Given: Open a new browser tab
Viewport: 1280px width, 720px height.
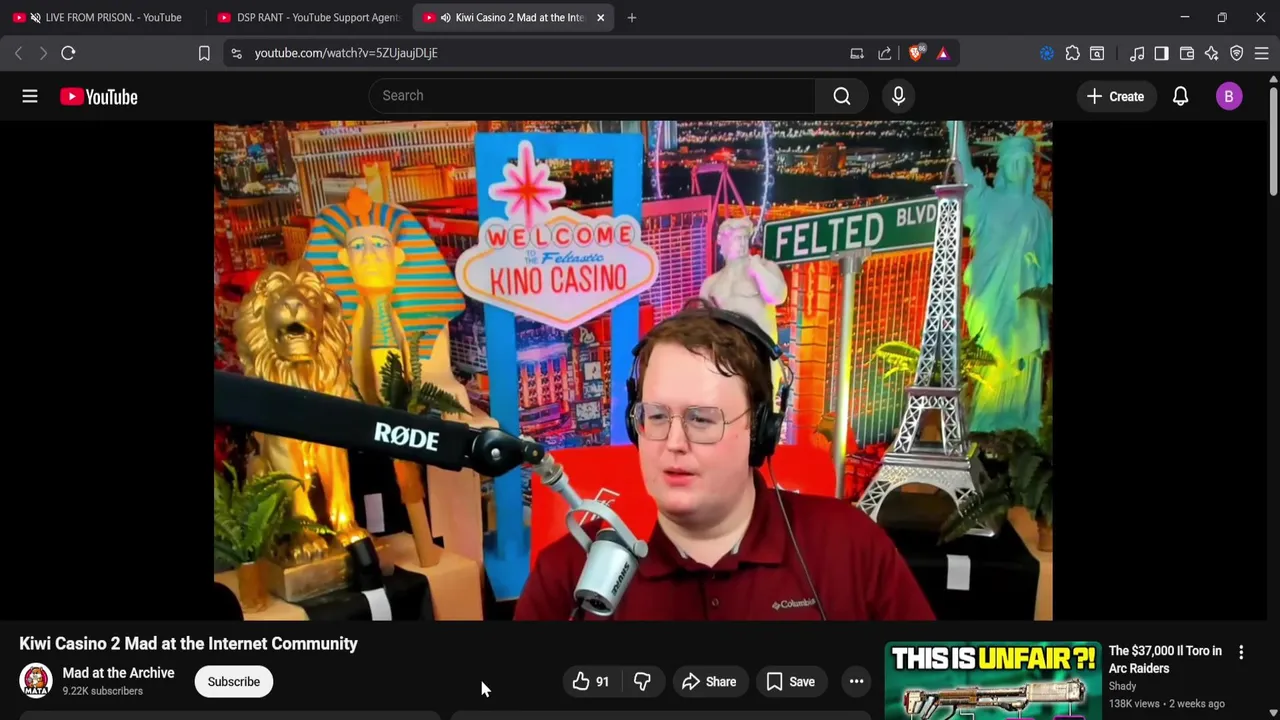Looking at the screenshot, I should click(x=631, y=17).
